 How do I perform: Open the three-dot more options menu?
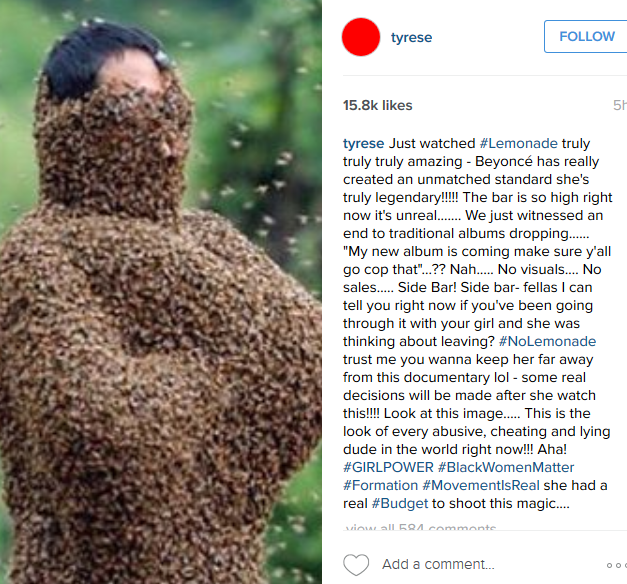pos(617,565)
